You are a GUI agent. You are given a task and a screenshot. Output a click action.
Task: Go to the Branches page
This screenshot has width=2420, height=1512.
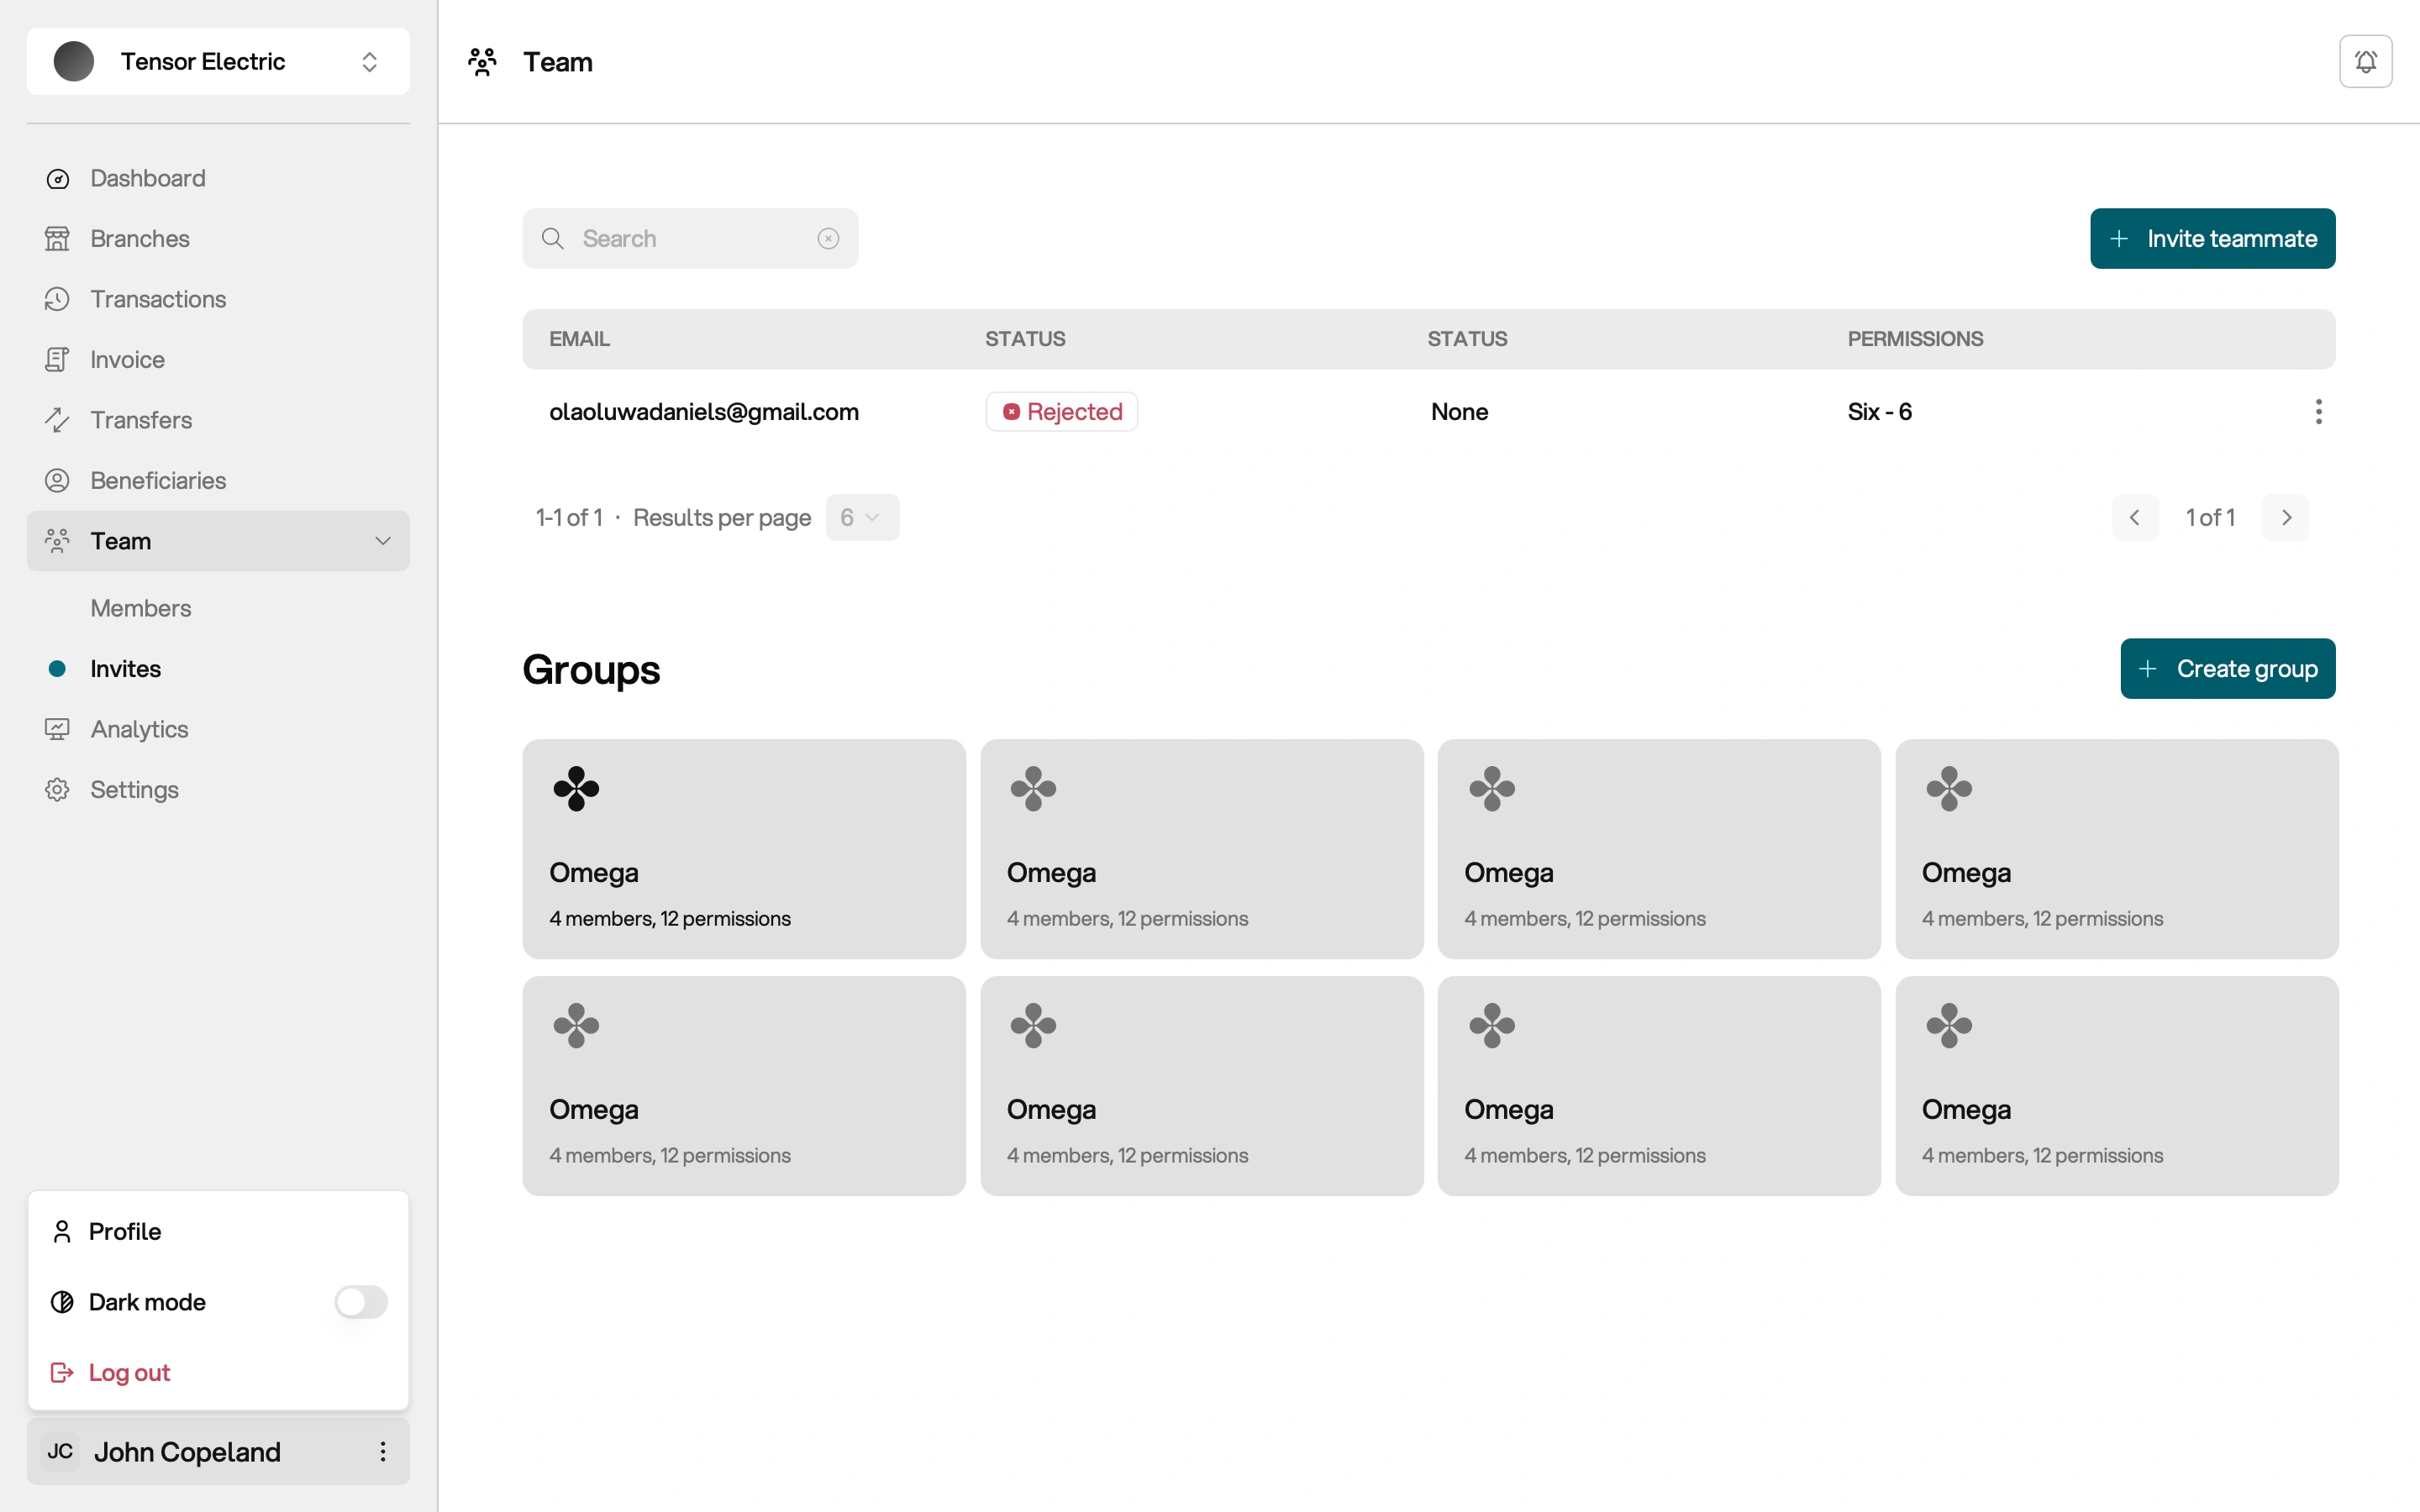pos(139,239)
